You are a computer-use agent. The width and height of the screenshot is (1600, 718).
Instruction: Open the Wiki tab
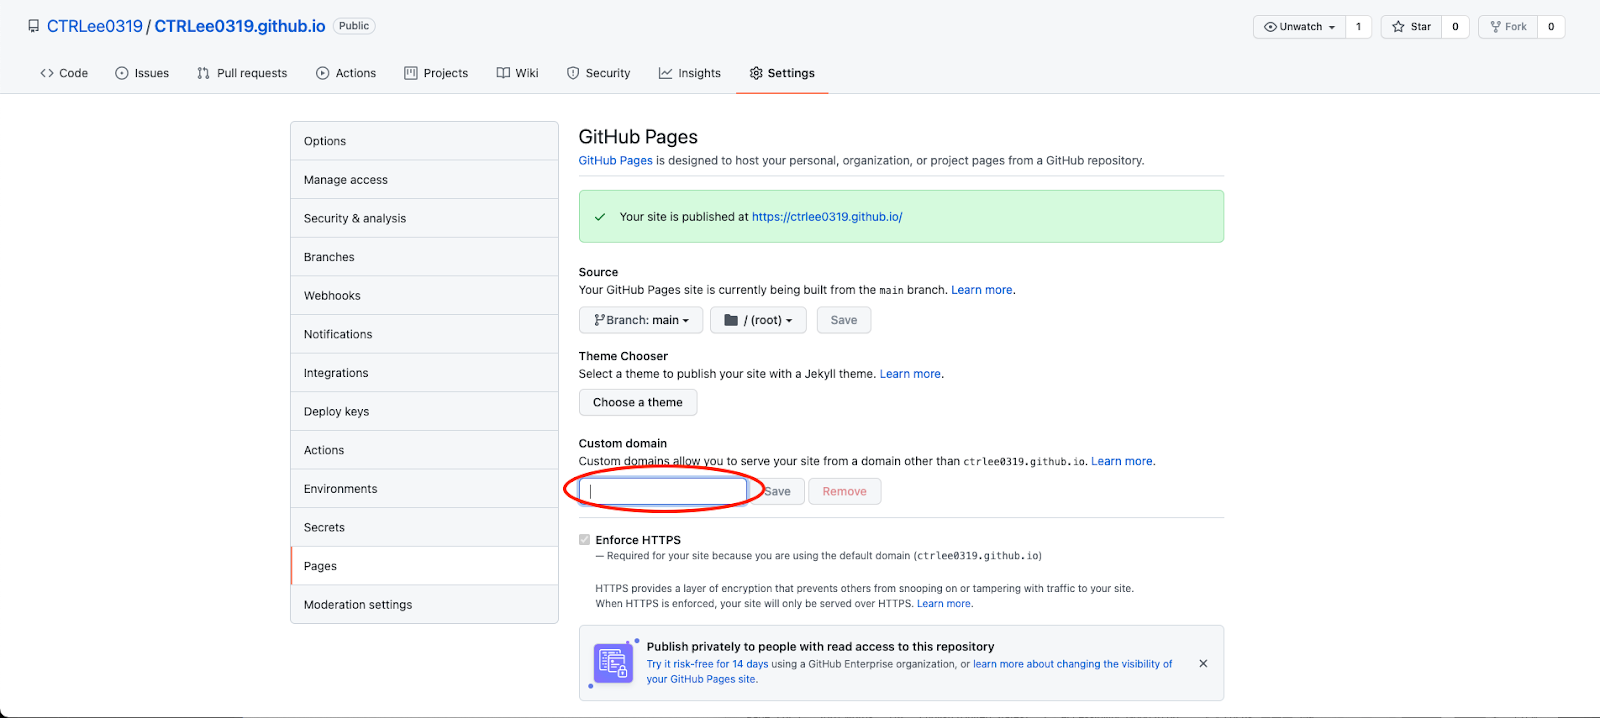click(518, 73)
